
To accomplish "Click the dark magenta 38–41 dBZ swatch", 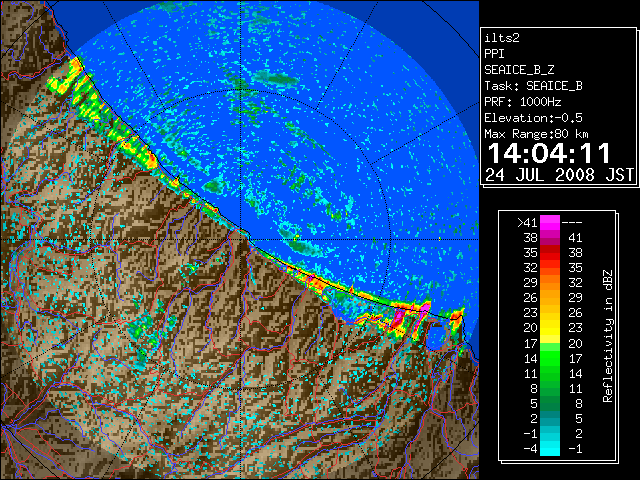I will [550, 238].
